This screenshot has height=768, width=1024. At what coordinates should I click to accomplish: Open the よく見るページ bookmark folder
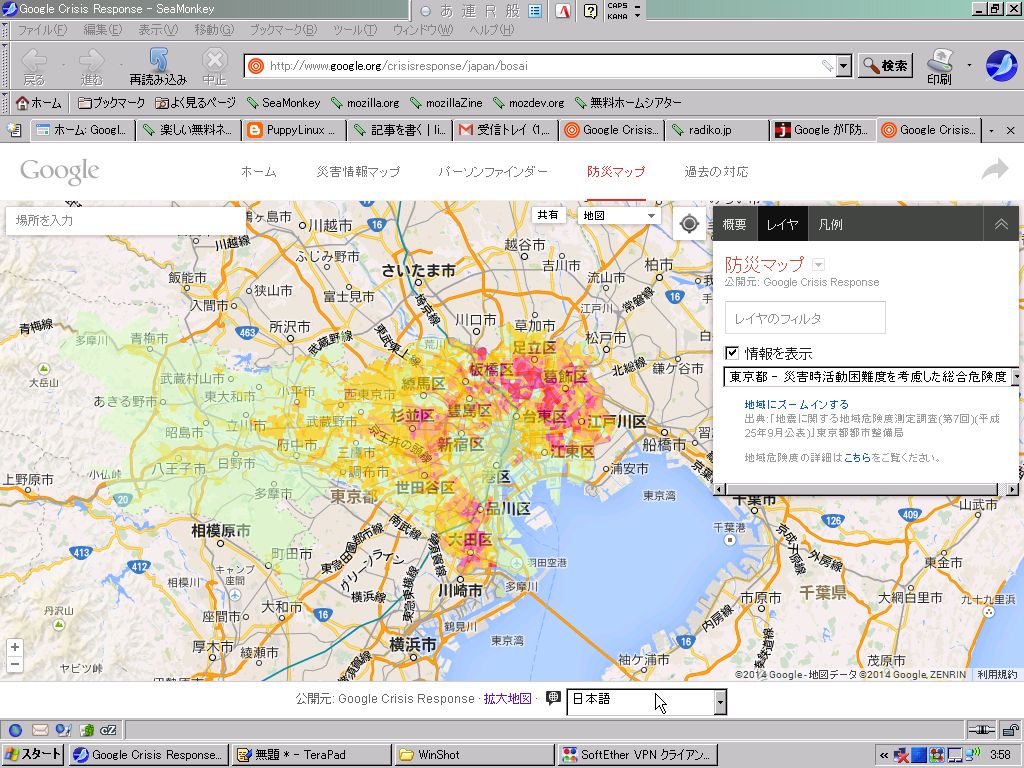pos(195,103)
